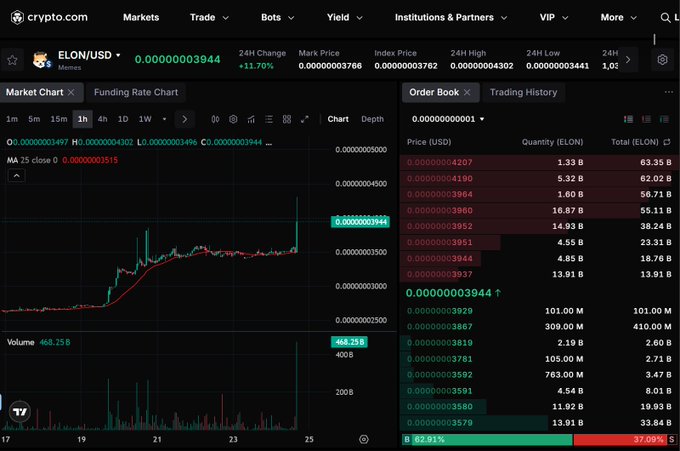680x451 pixels.
Task: Open the chart indicators icon
Action: point(251,119)
